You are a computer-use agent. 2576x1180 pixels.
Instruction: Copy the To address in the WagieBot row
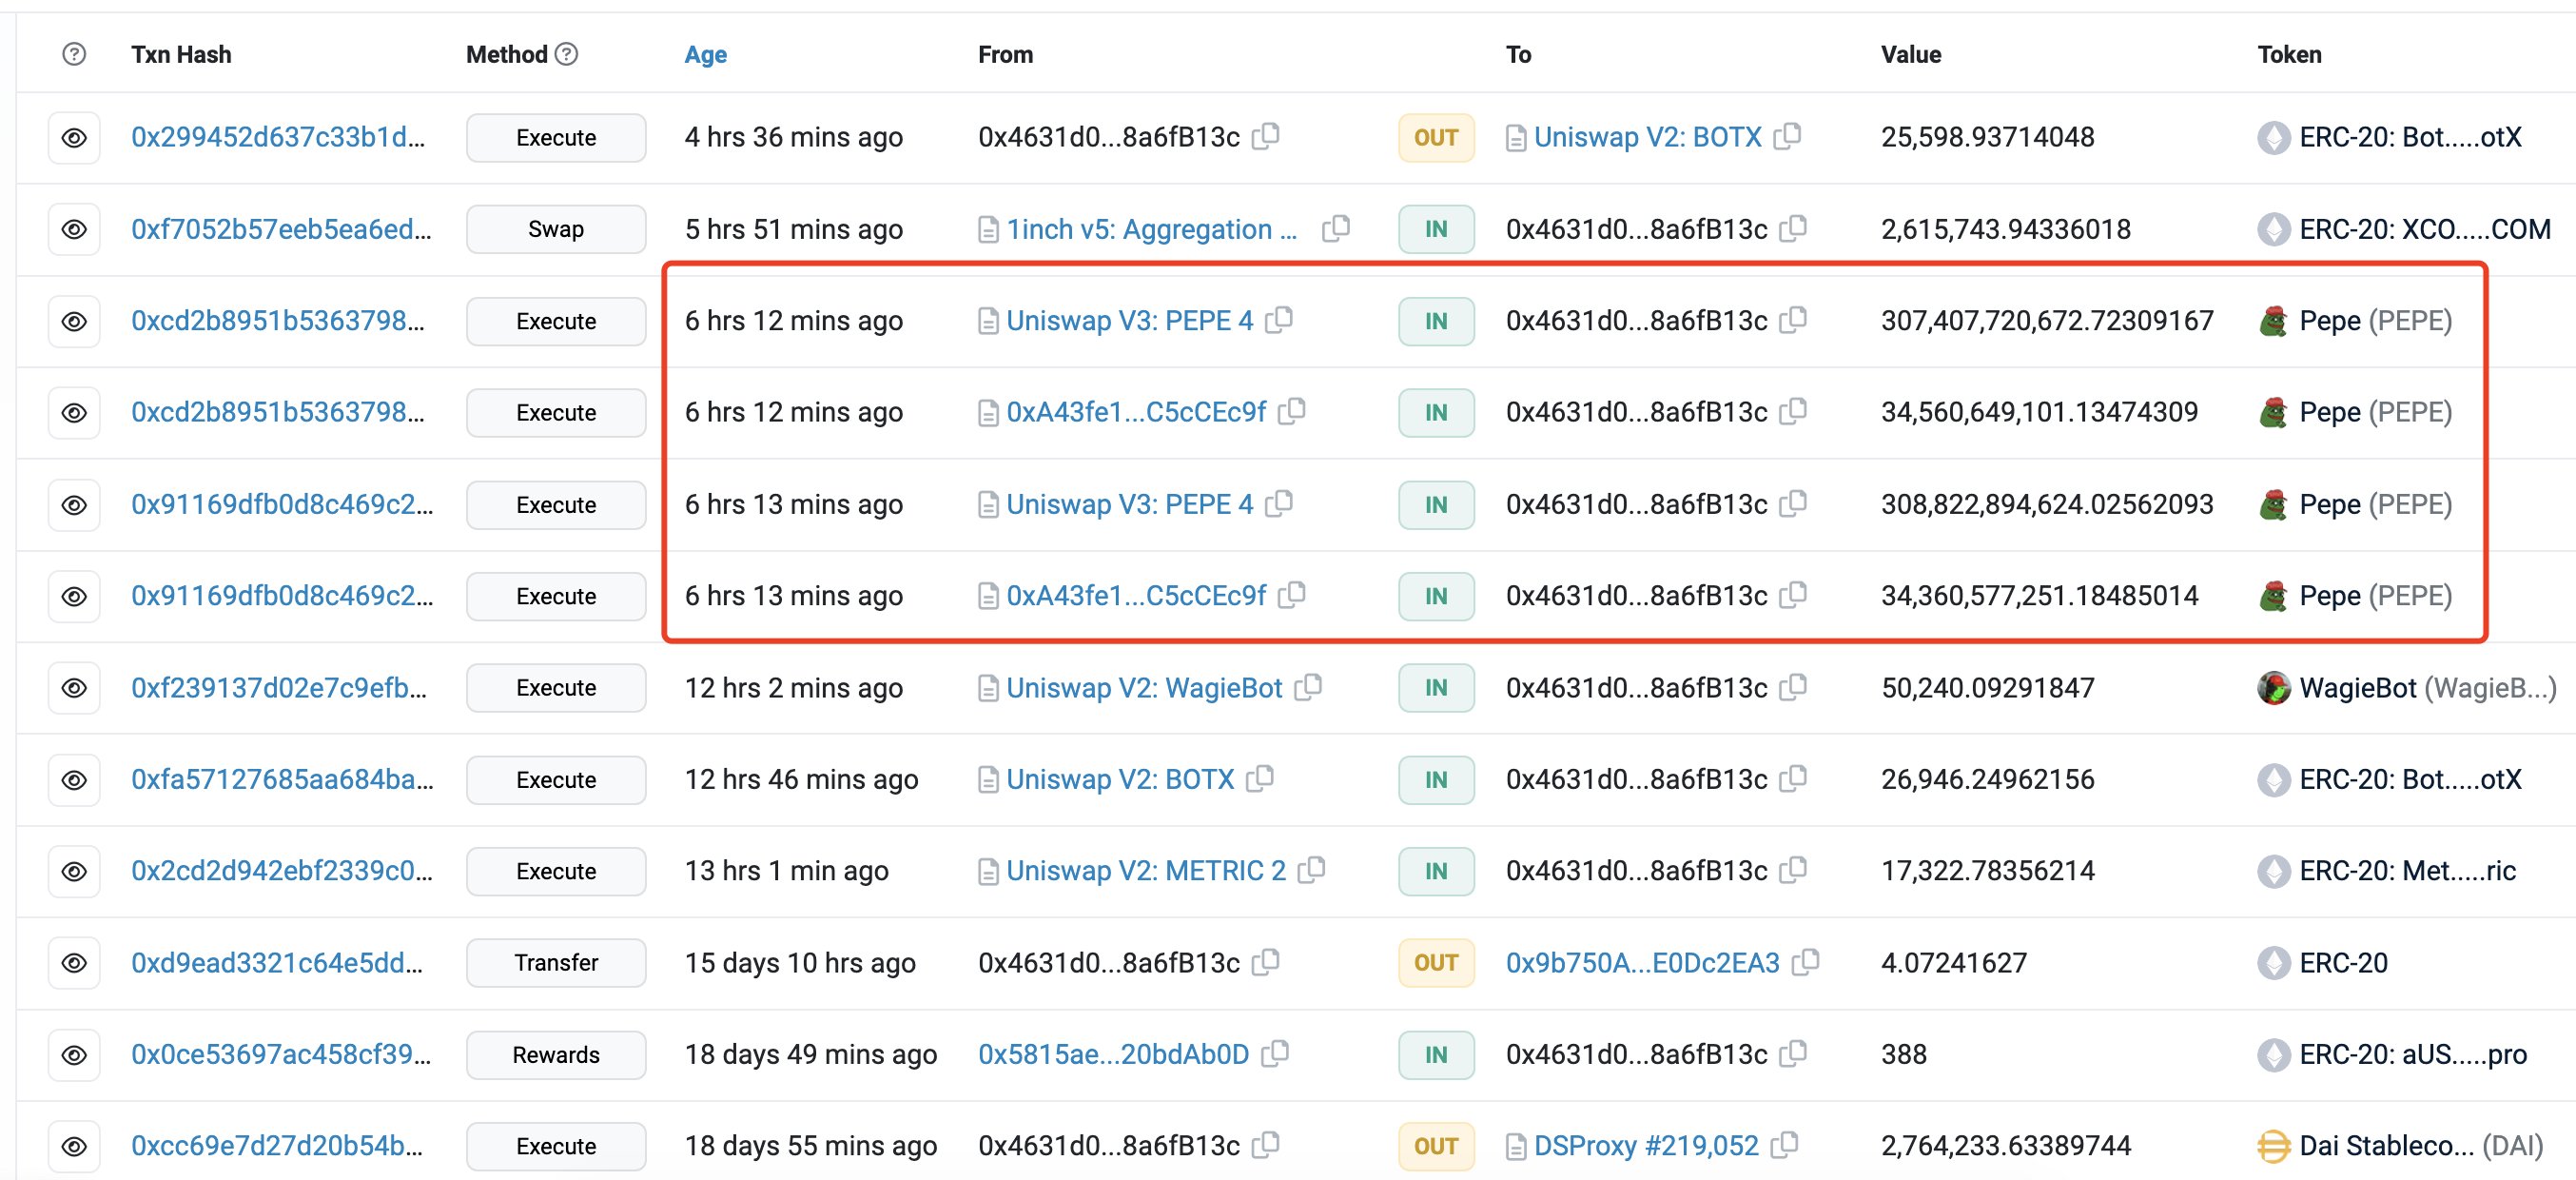[1794, 687]
